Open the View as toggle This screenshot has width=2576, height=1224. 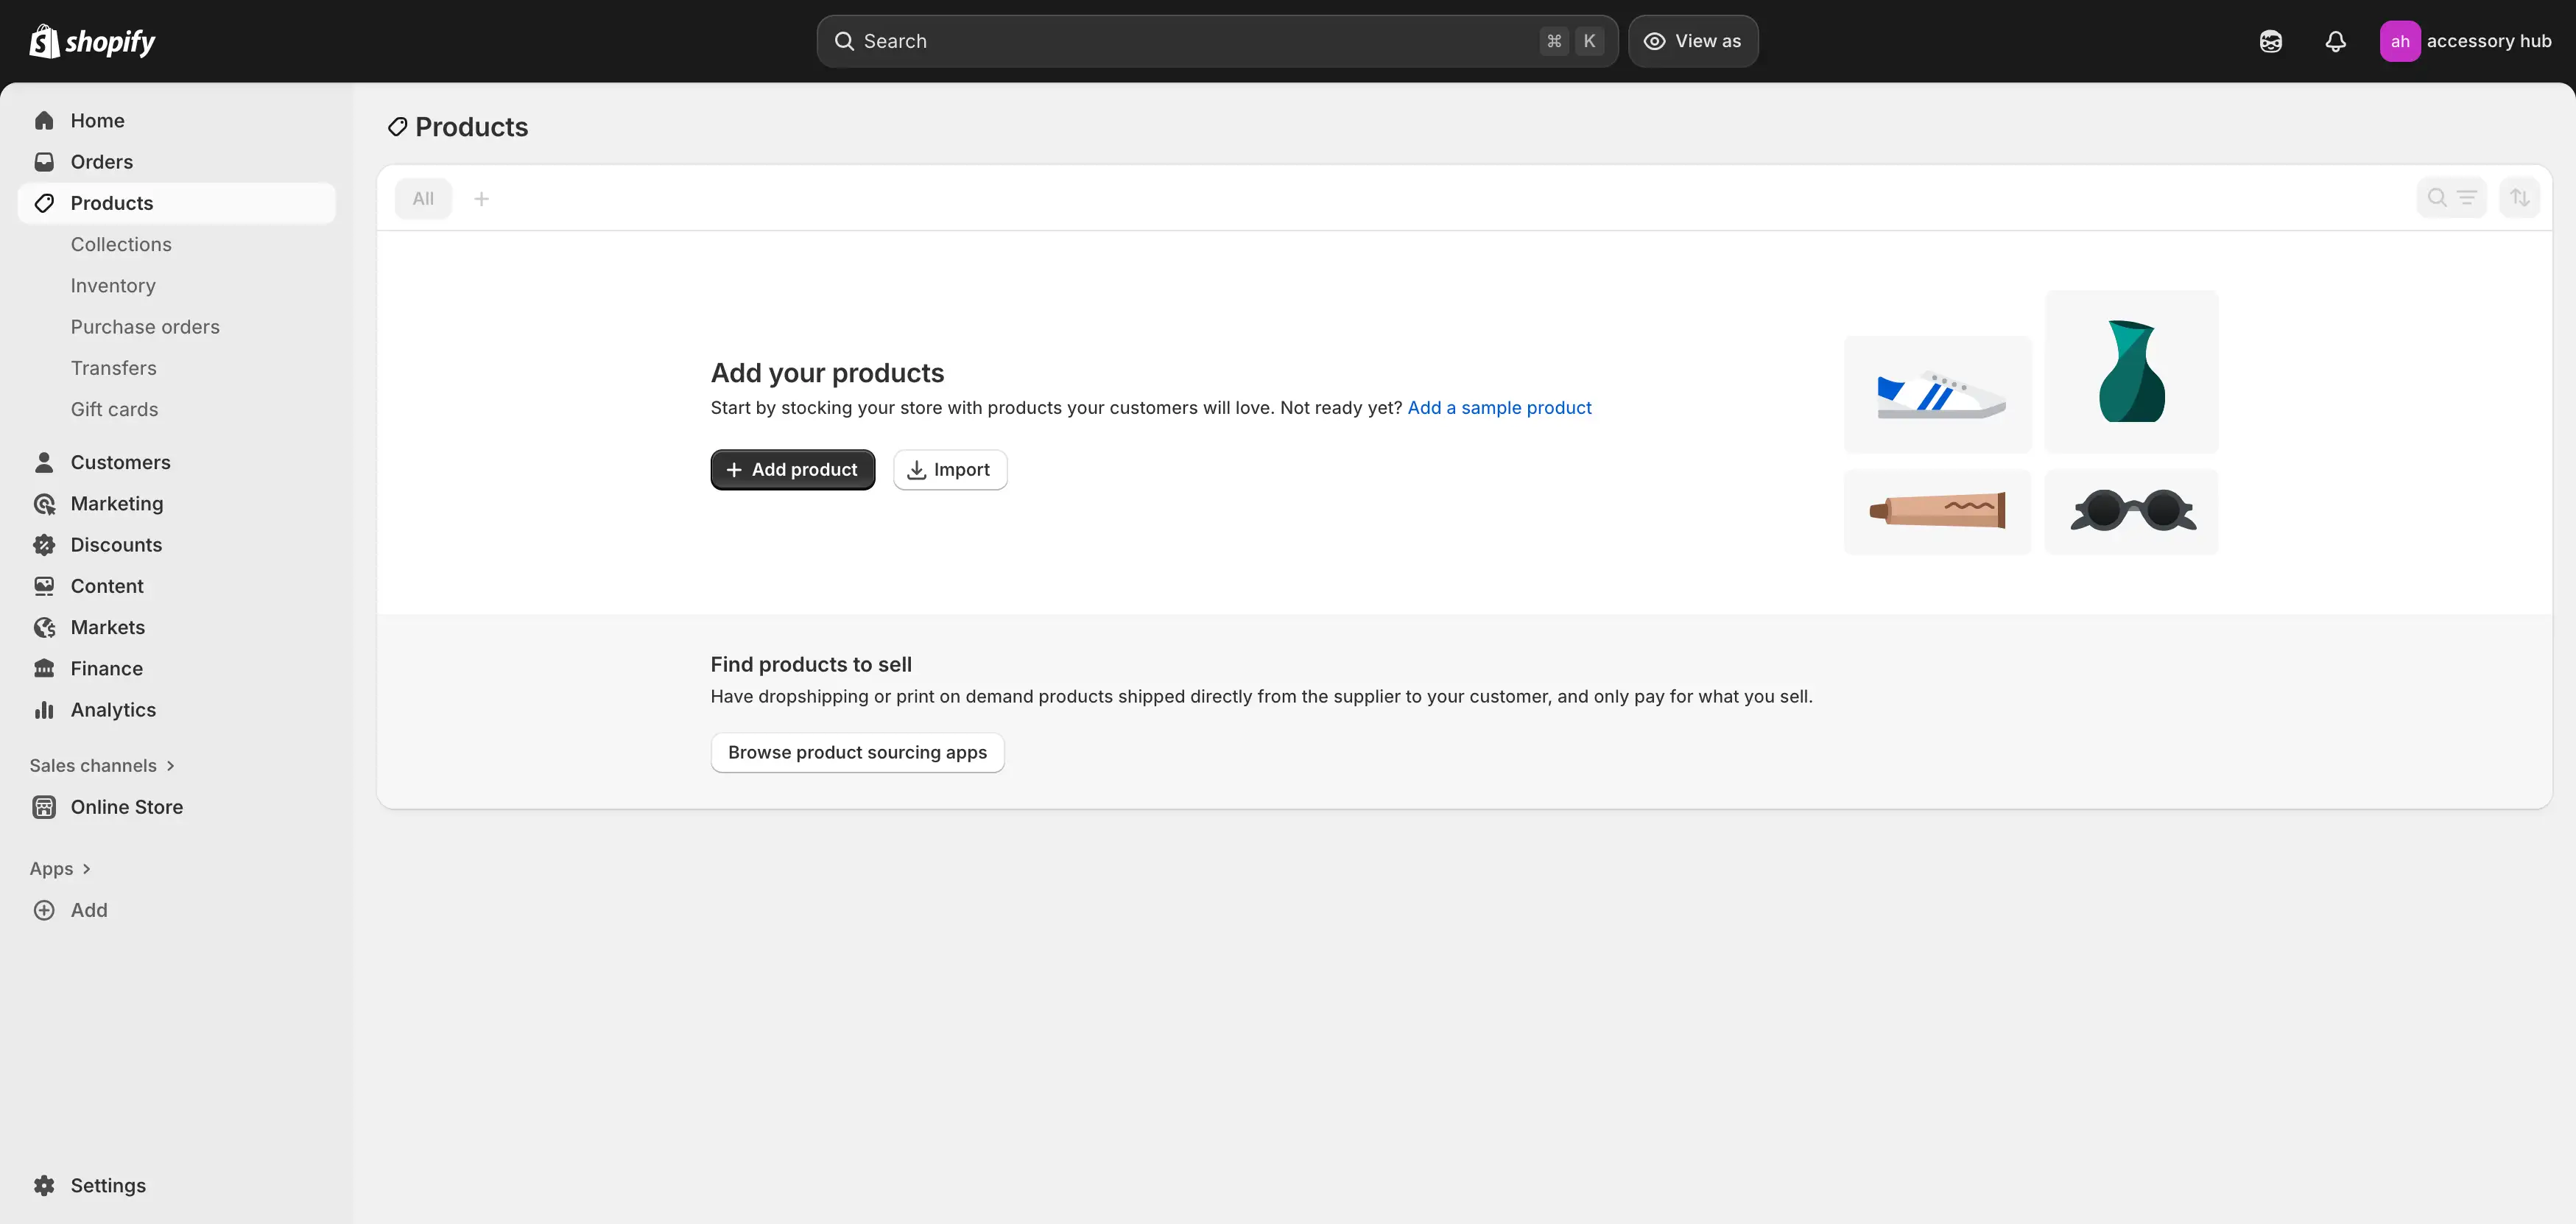(x=1692, y=41)
